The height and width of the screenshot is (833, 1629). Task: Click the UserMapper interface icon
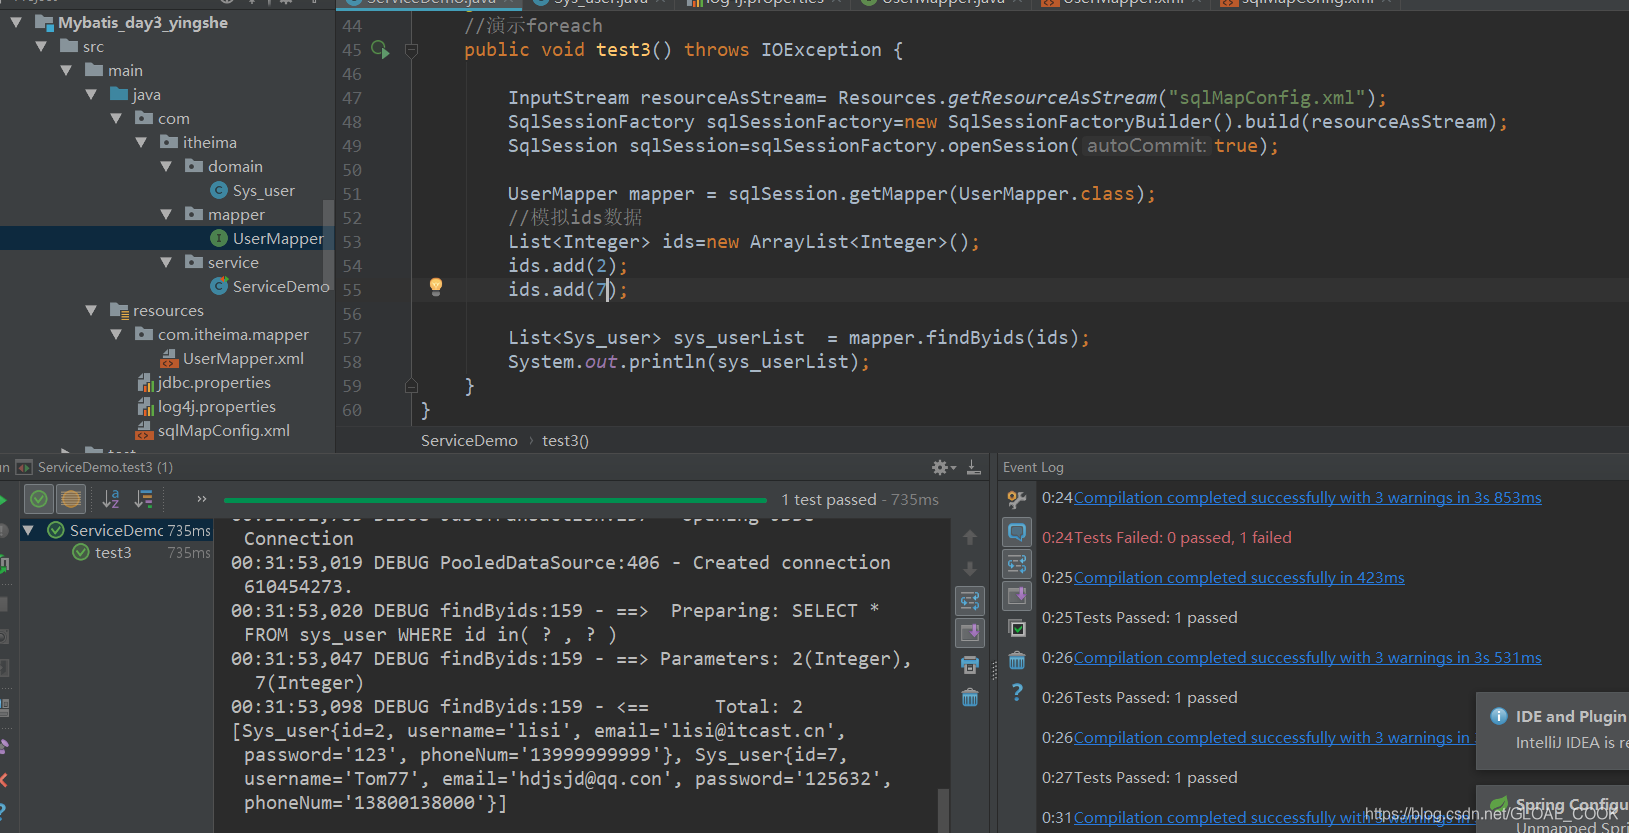point(219,238)
